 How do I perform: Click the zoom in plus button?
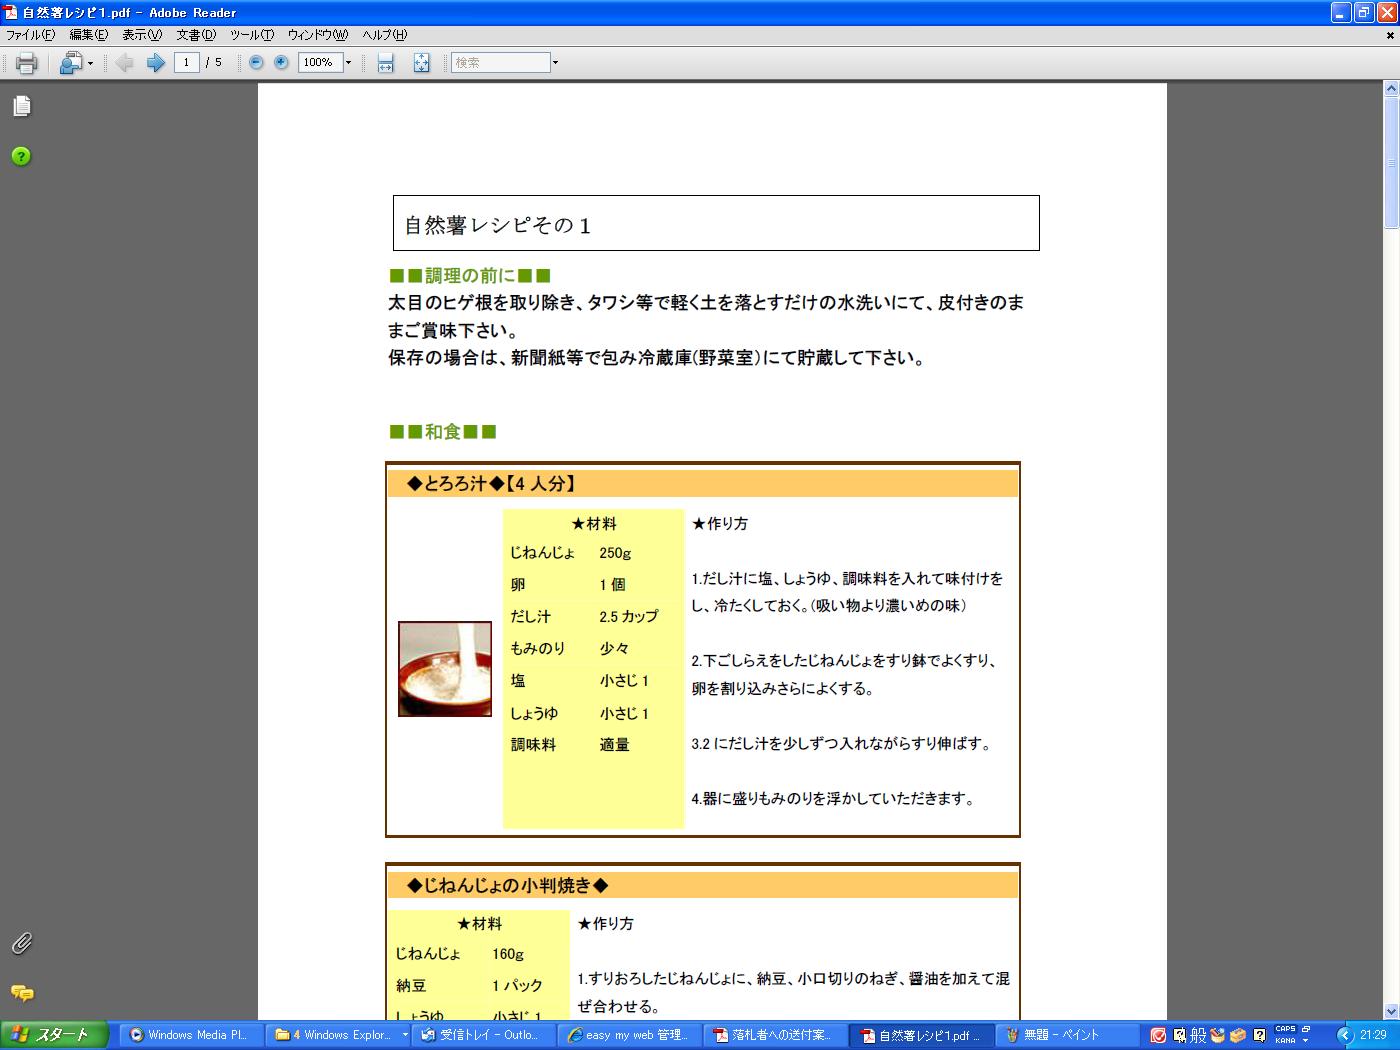(x=281, y=63)
